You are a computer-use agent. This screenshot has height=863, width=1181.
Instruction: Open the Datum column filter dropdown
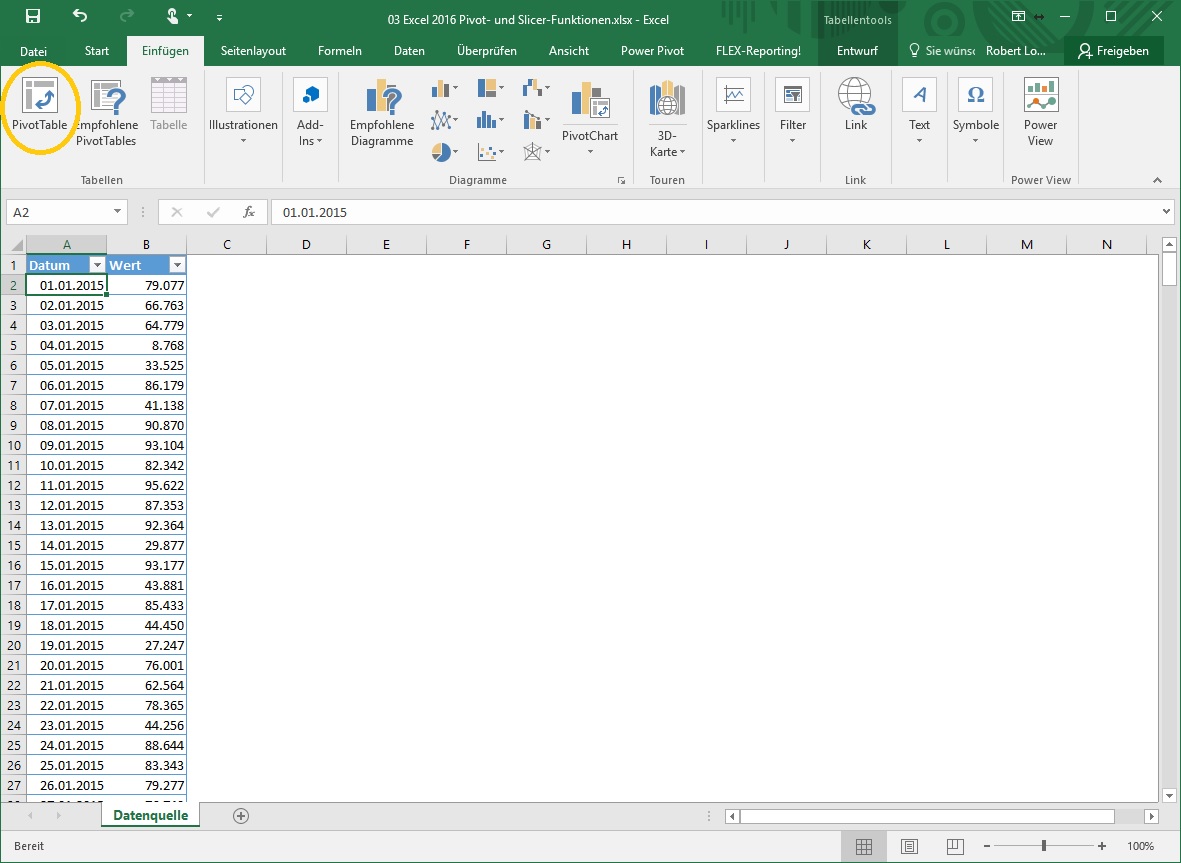(97, 265)
